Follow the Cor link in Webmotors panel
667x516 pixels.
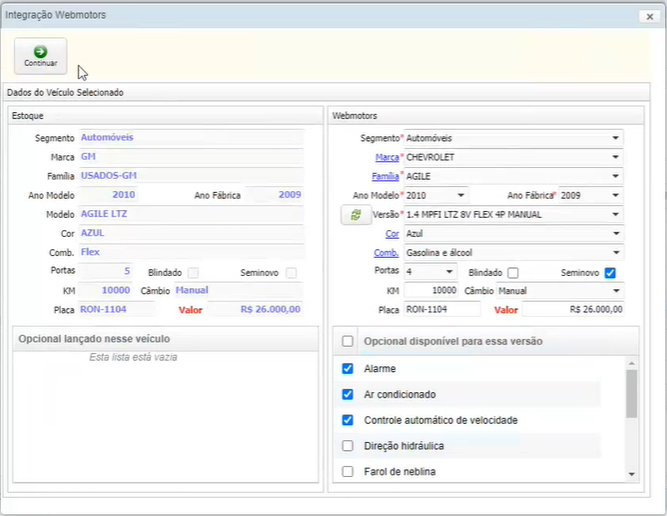tap(392, 234)
